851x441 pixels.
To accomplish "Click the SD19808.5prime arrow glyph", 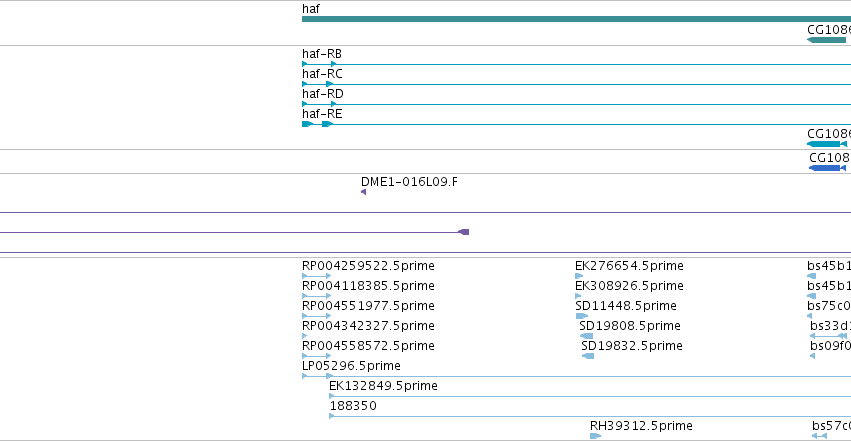I will click(x=586, y=336).
